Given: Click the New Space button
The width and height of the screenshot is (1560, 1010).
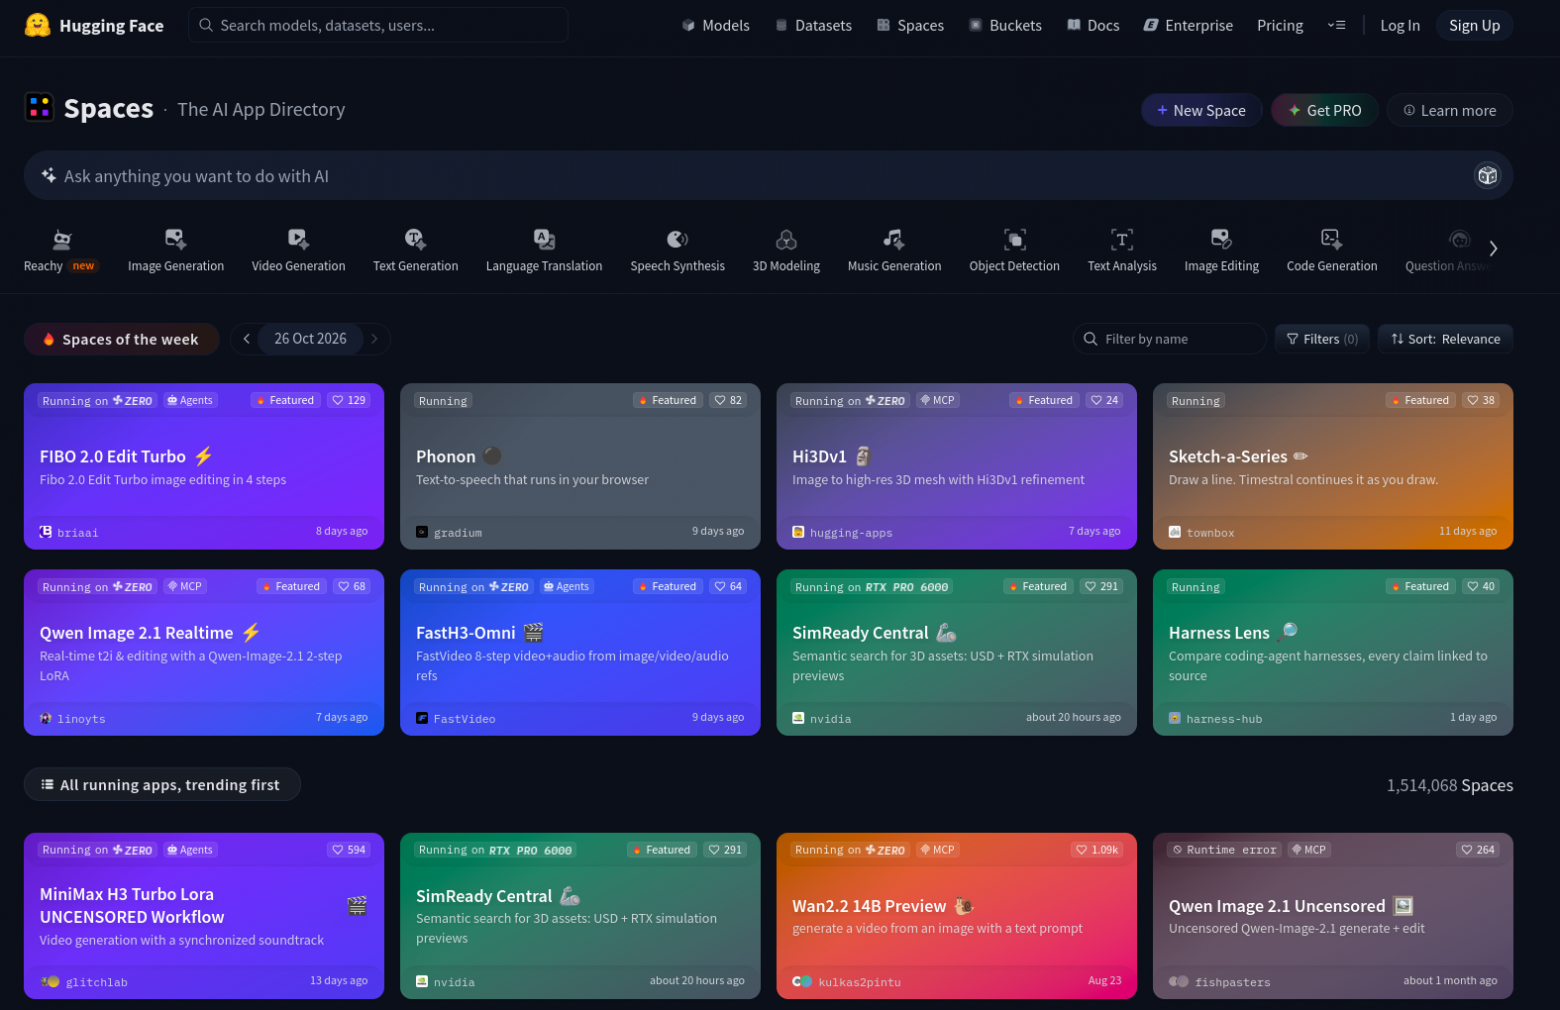Looking at the screenshot, I should 1201,110.
